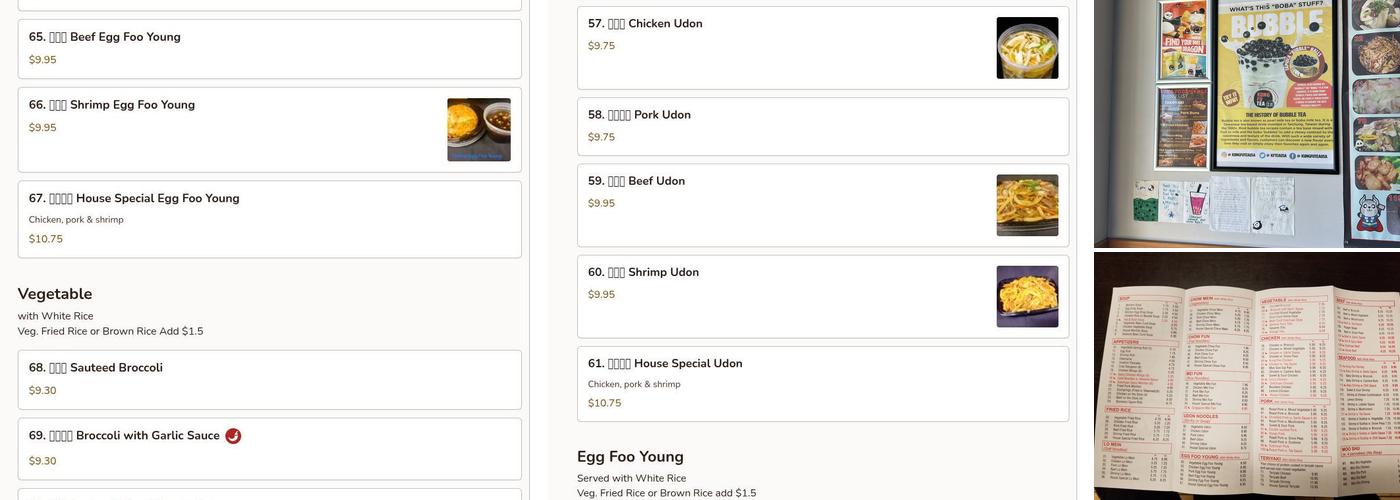Click the $9.30 price under Sauteed Broccoli
The width and height of the screenshot is (1400, 500).
(x=42, y=391)
